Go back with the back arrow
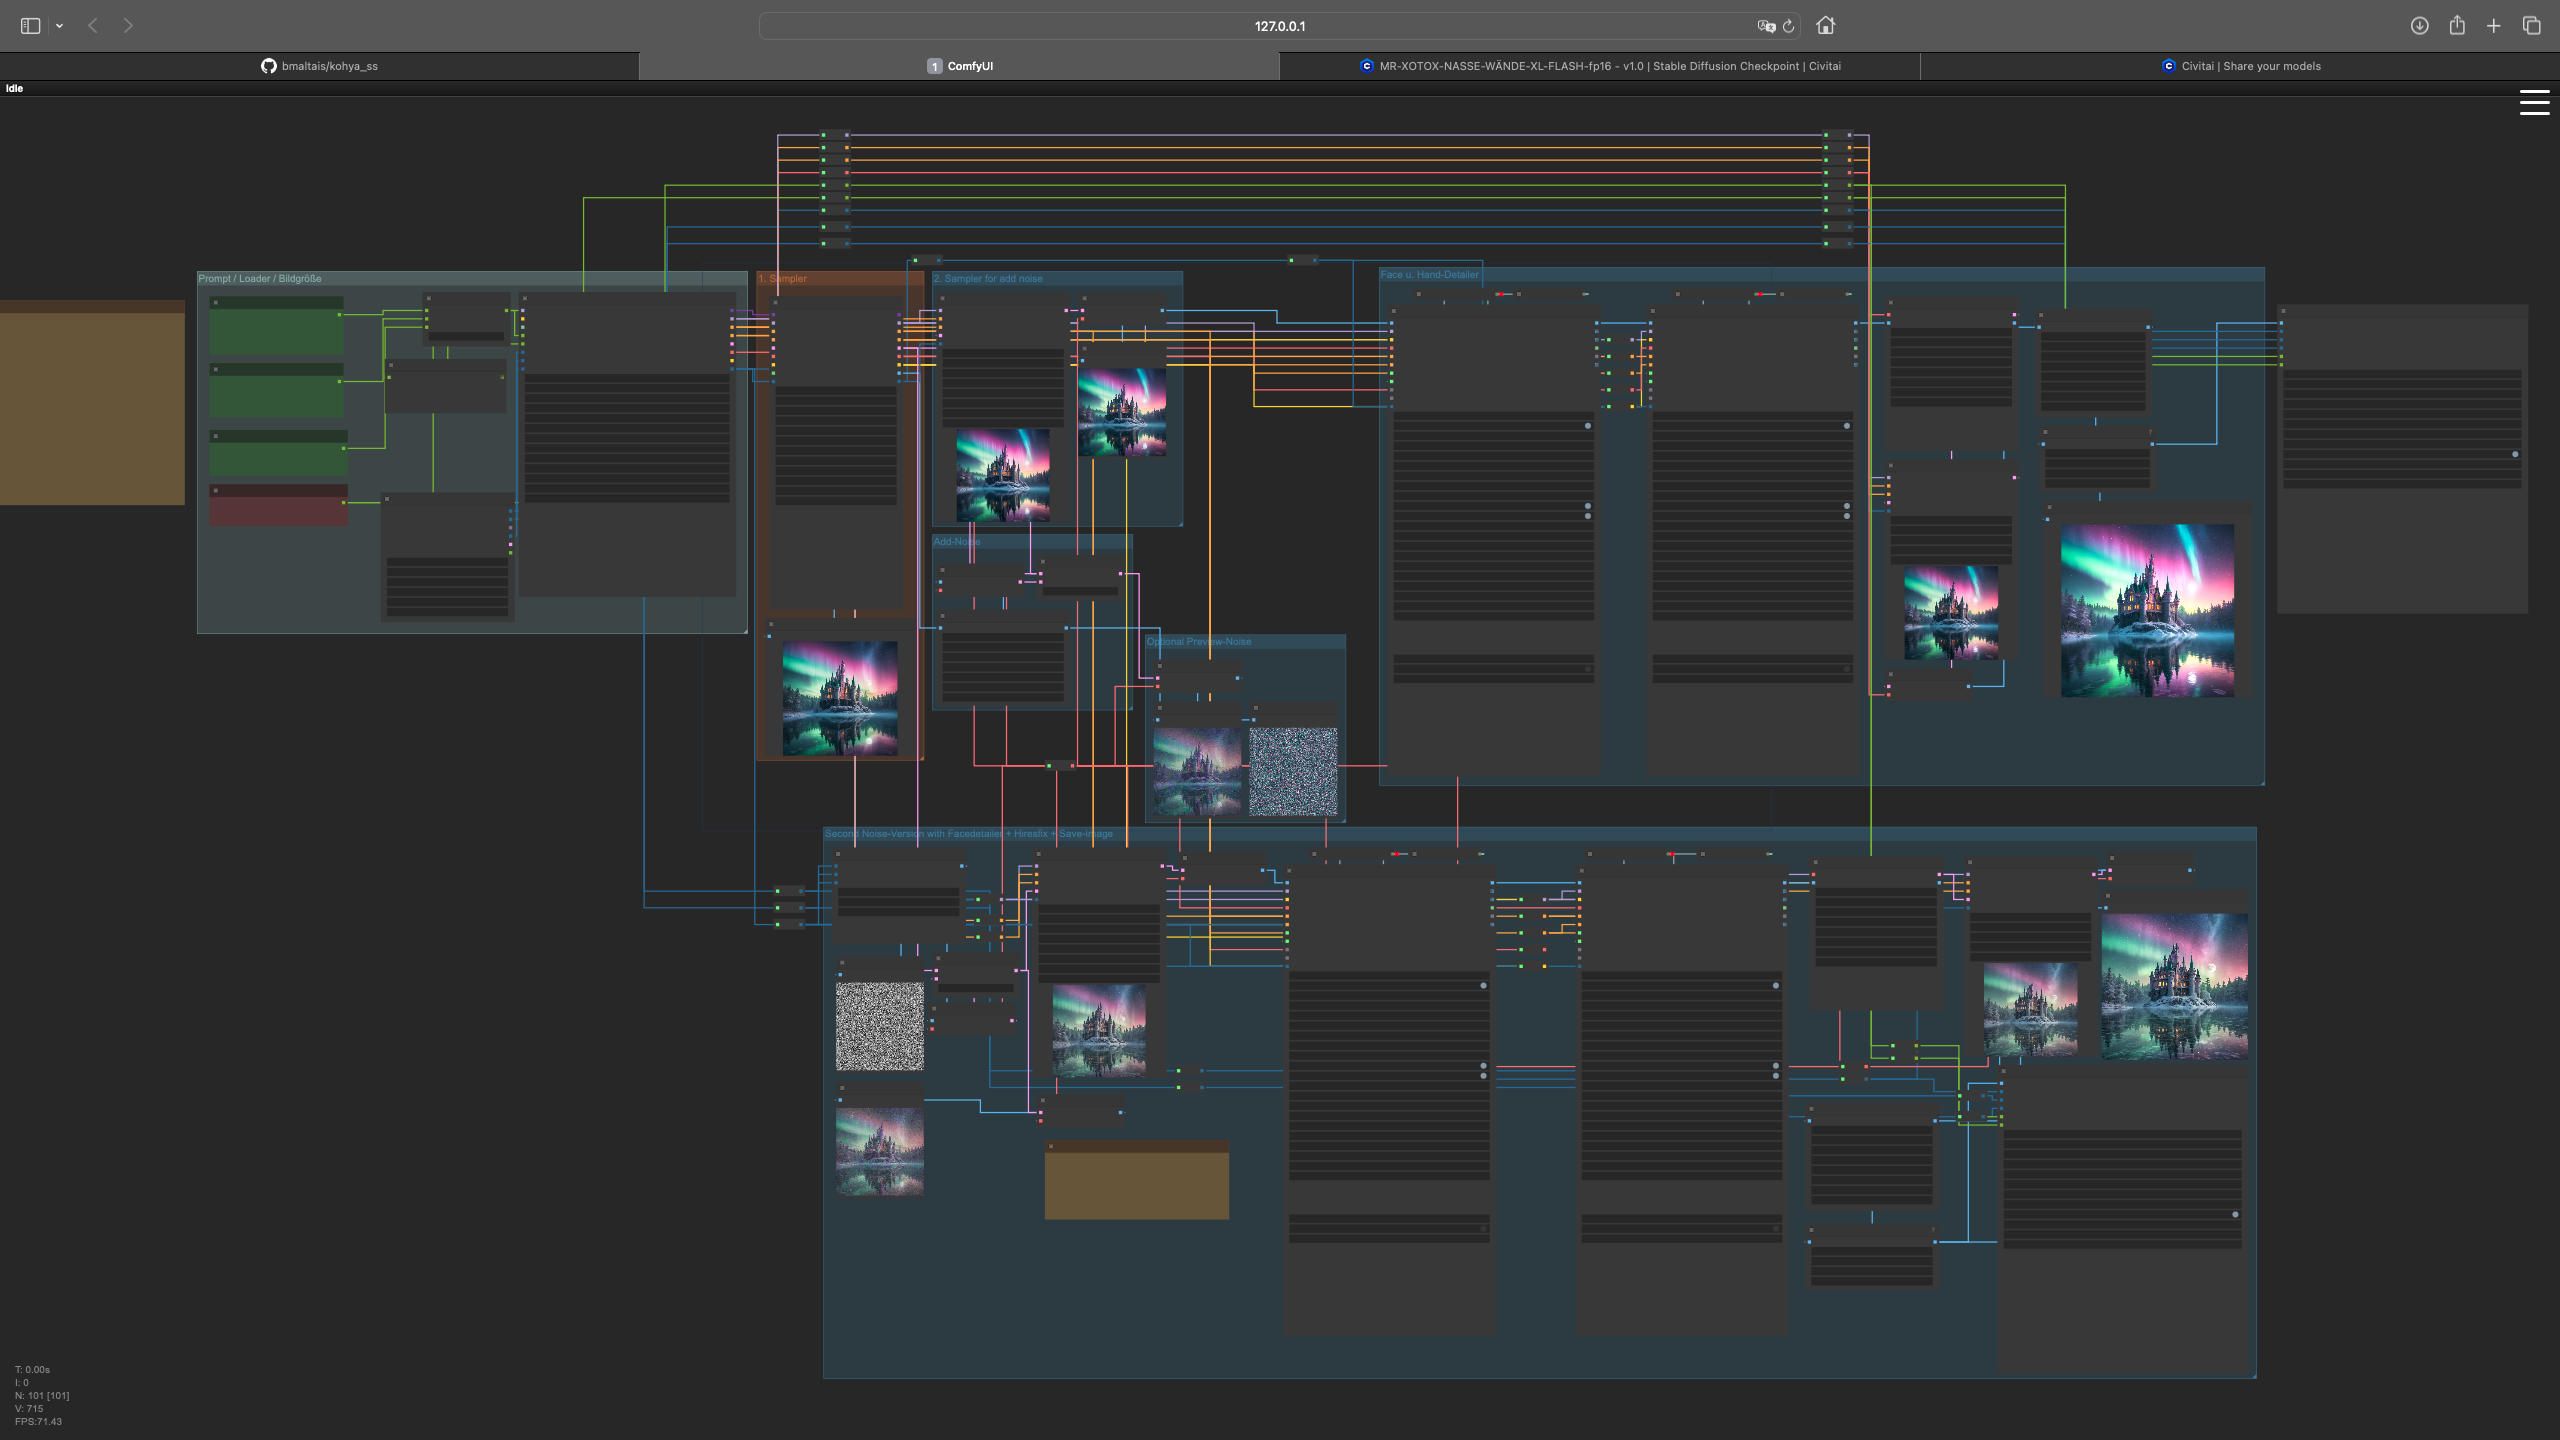Screen dimensions: 2560x1440 pyautogui.click(x=93, y=26)
